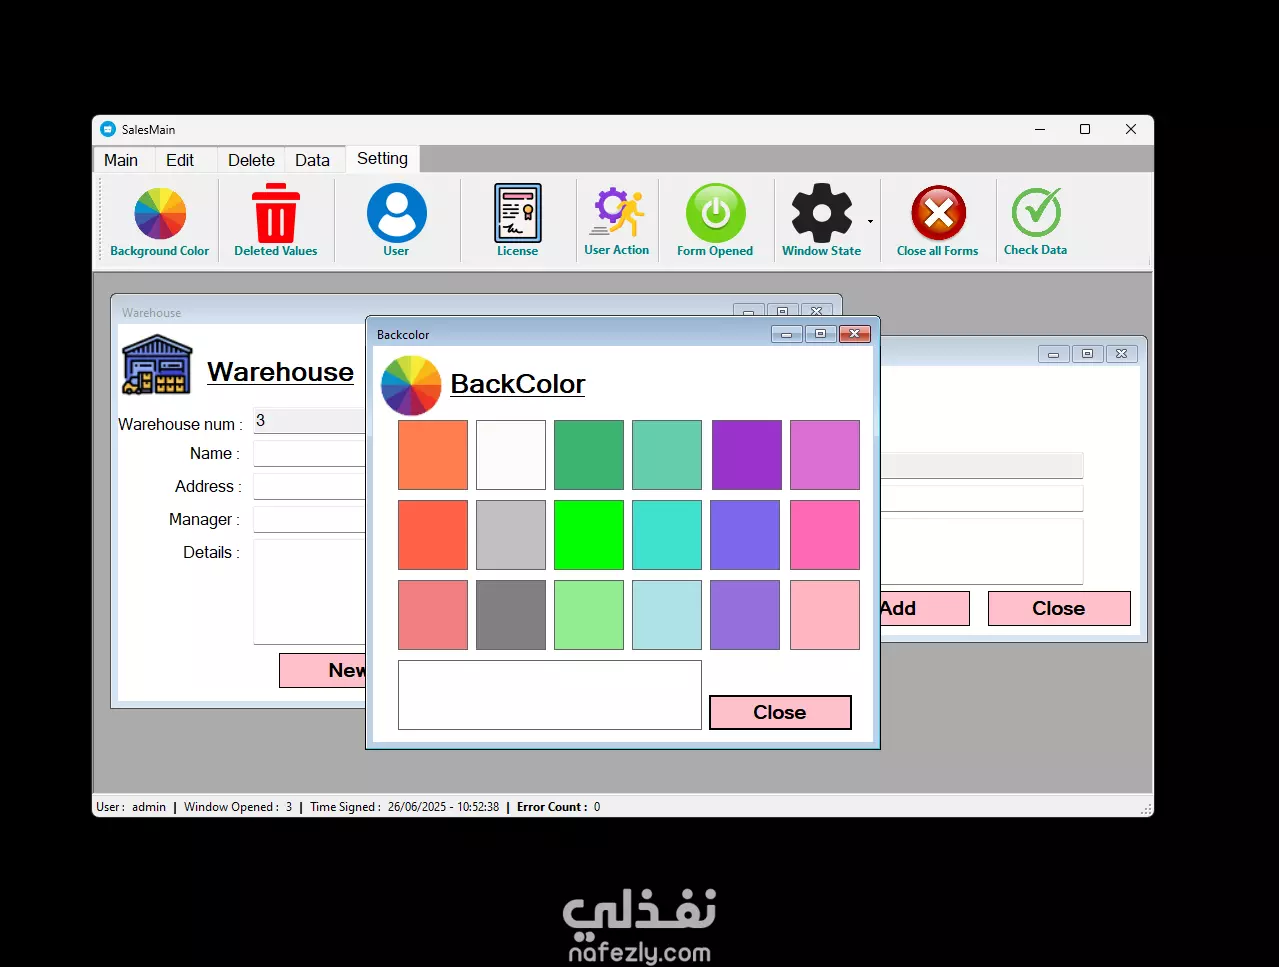
Task: Click the SalesMain app title icon
Action: (x=108, y=129)
